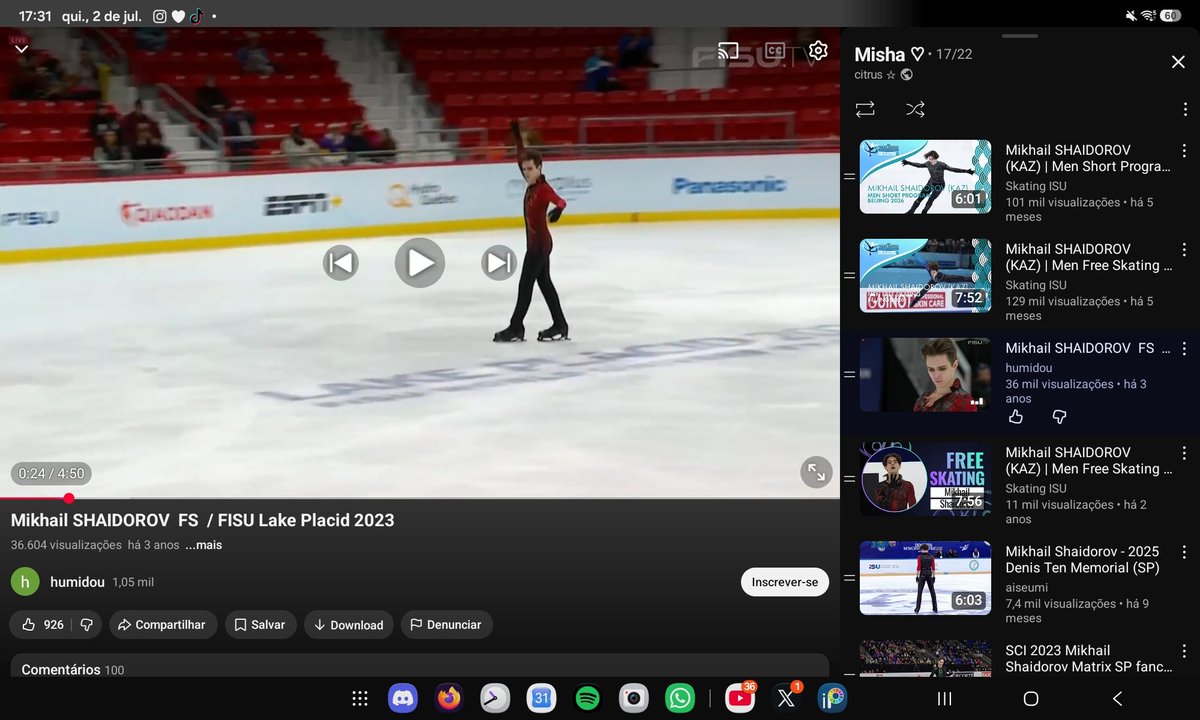Save video with Salvar button

260,625
